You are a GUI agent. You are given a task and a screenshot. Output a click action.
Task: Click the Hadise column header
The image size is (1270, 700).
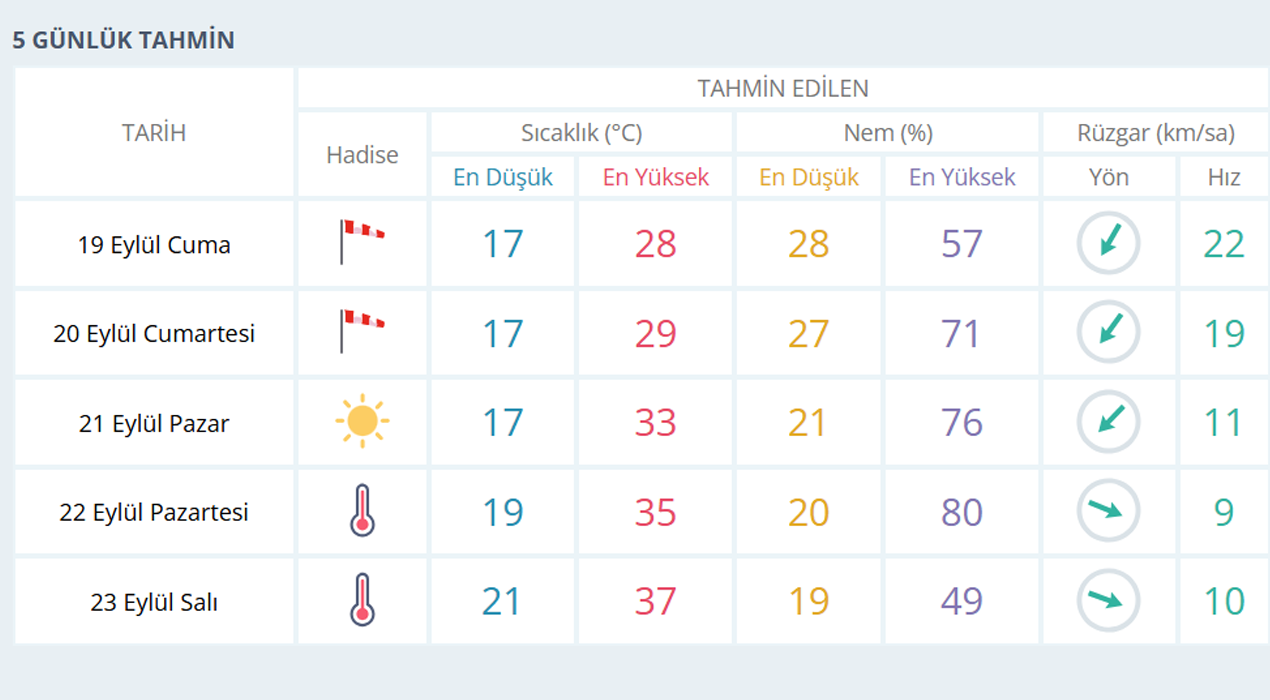[x=362, y=155]
